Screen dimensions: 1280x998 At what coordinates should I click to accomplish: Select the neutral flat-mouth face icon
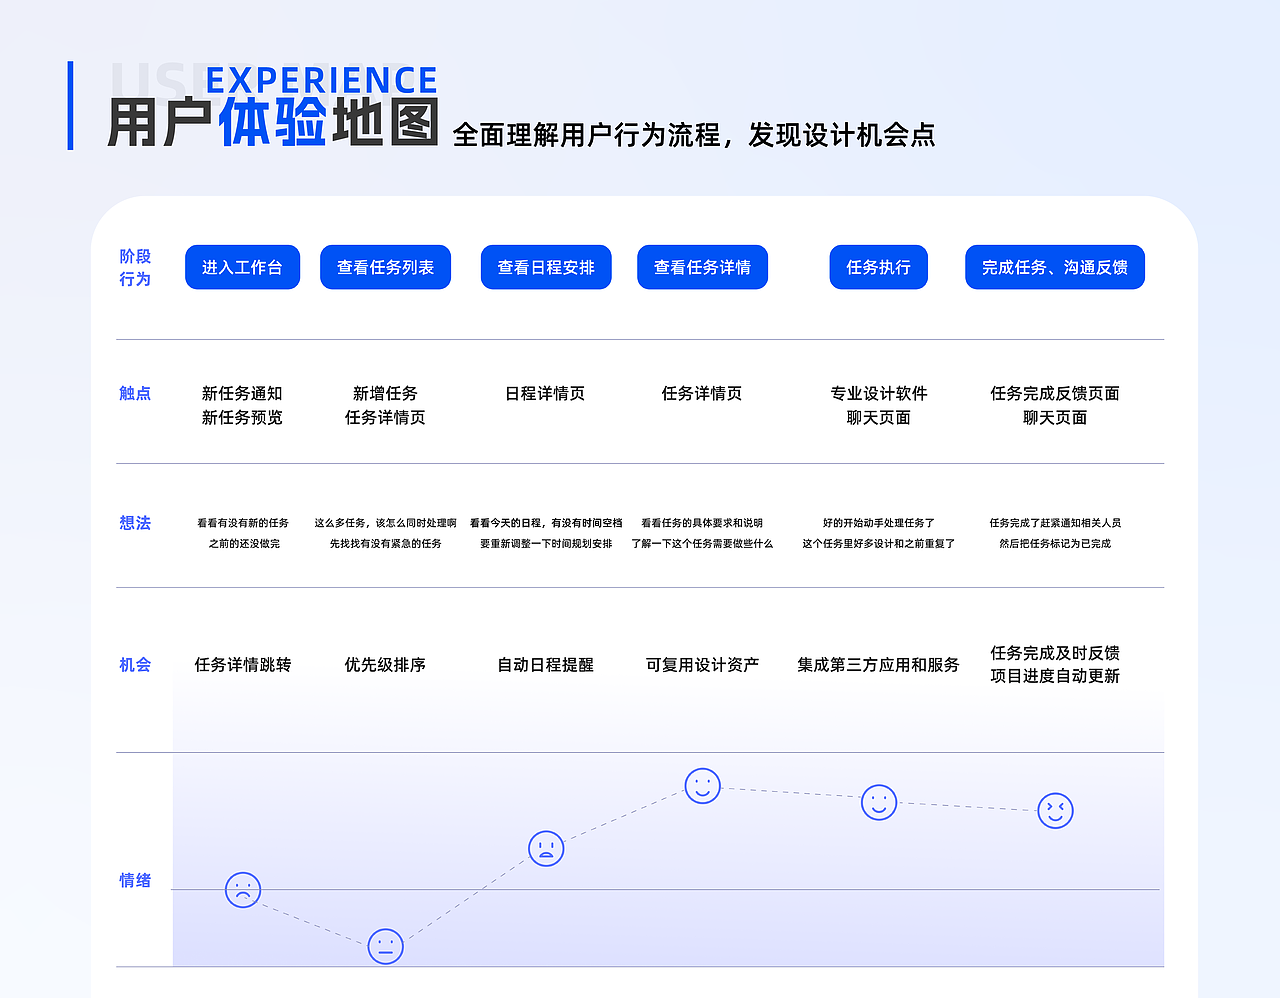coord(385,946)
